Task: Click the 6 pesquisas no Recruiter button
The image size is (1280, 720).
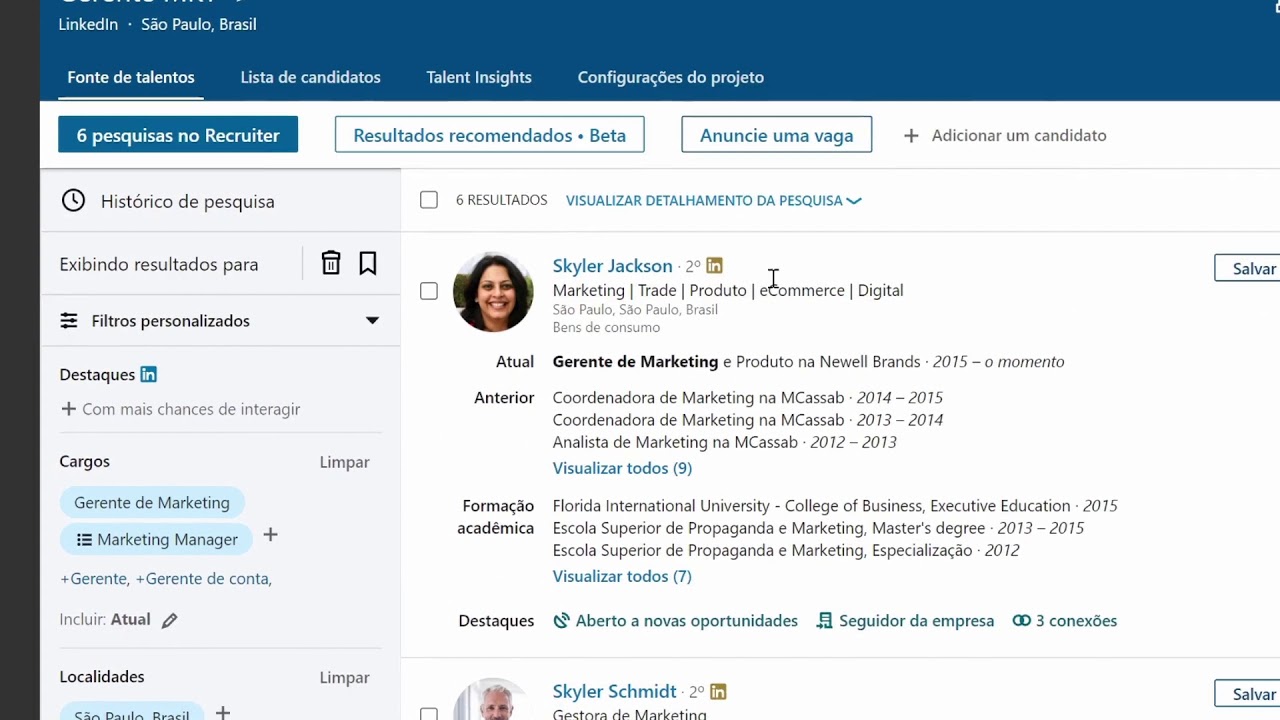Action: 178,135
